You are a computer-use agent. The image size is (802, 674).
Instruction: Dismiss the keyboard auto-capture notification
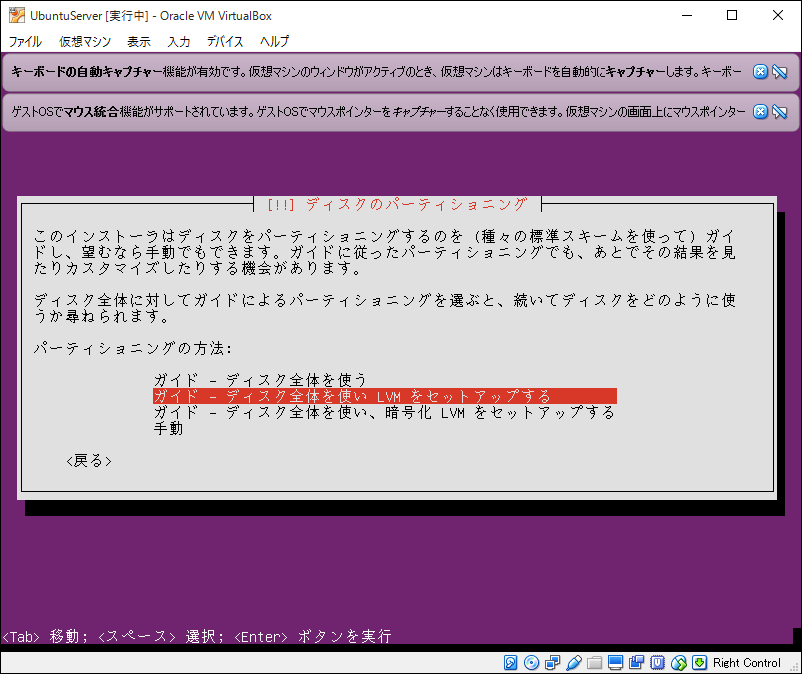click(x=760, y=72)
